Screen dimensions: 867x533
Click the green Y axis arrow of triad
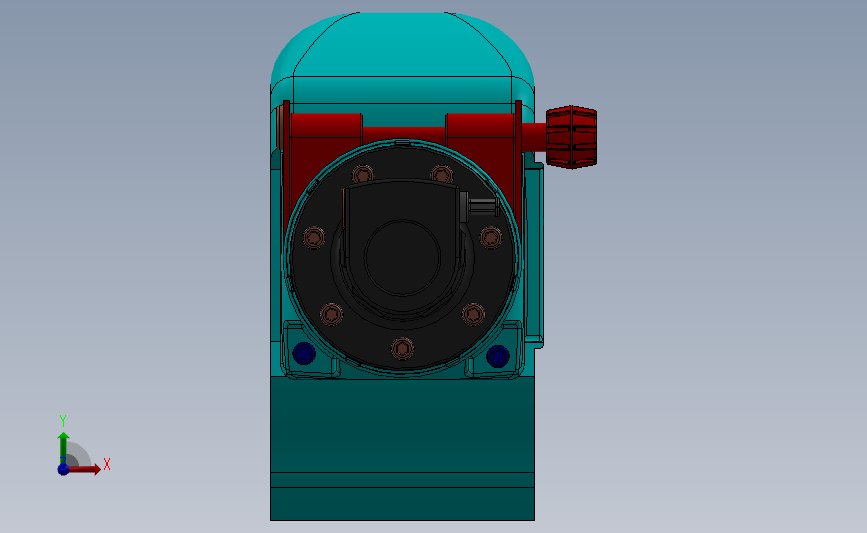(x=64, y=449)
